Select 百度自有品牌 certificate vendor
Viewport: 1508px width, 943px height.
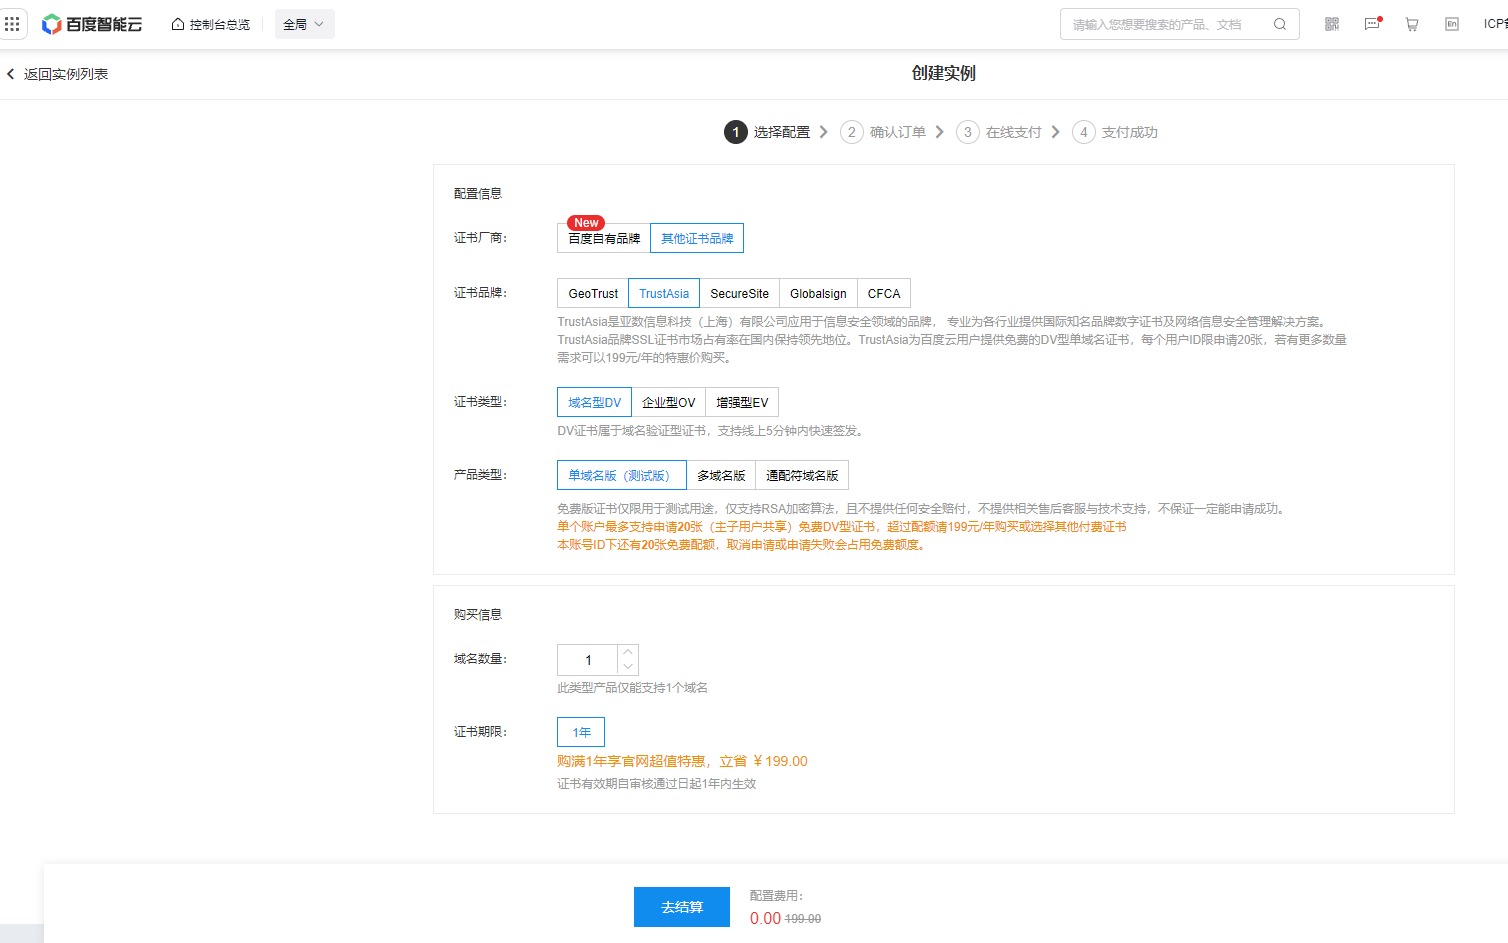coord(604,238)
